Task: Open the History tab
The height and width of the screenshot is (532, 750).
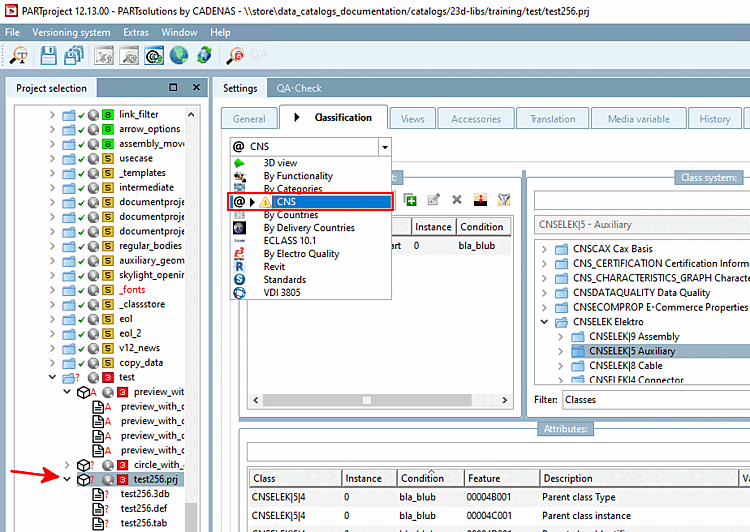Action: click(x=715, y=119)
